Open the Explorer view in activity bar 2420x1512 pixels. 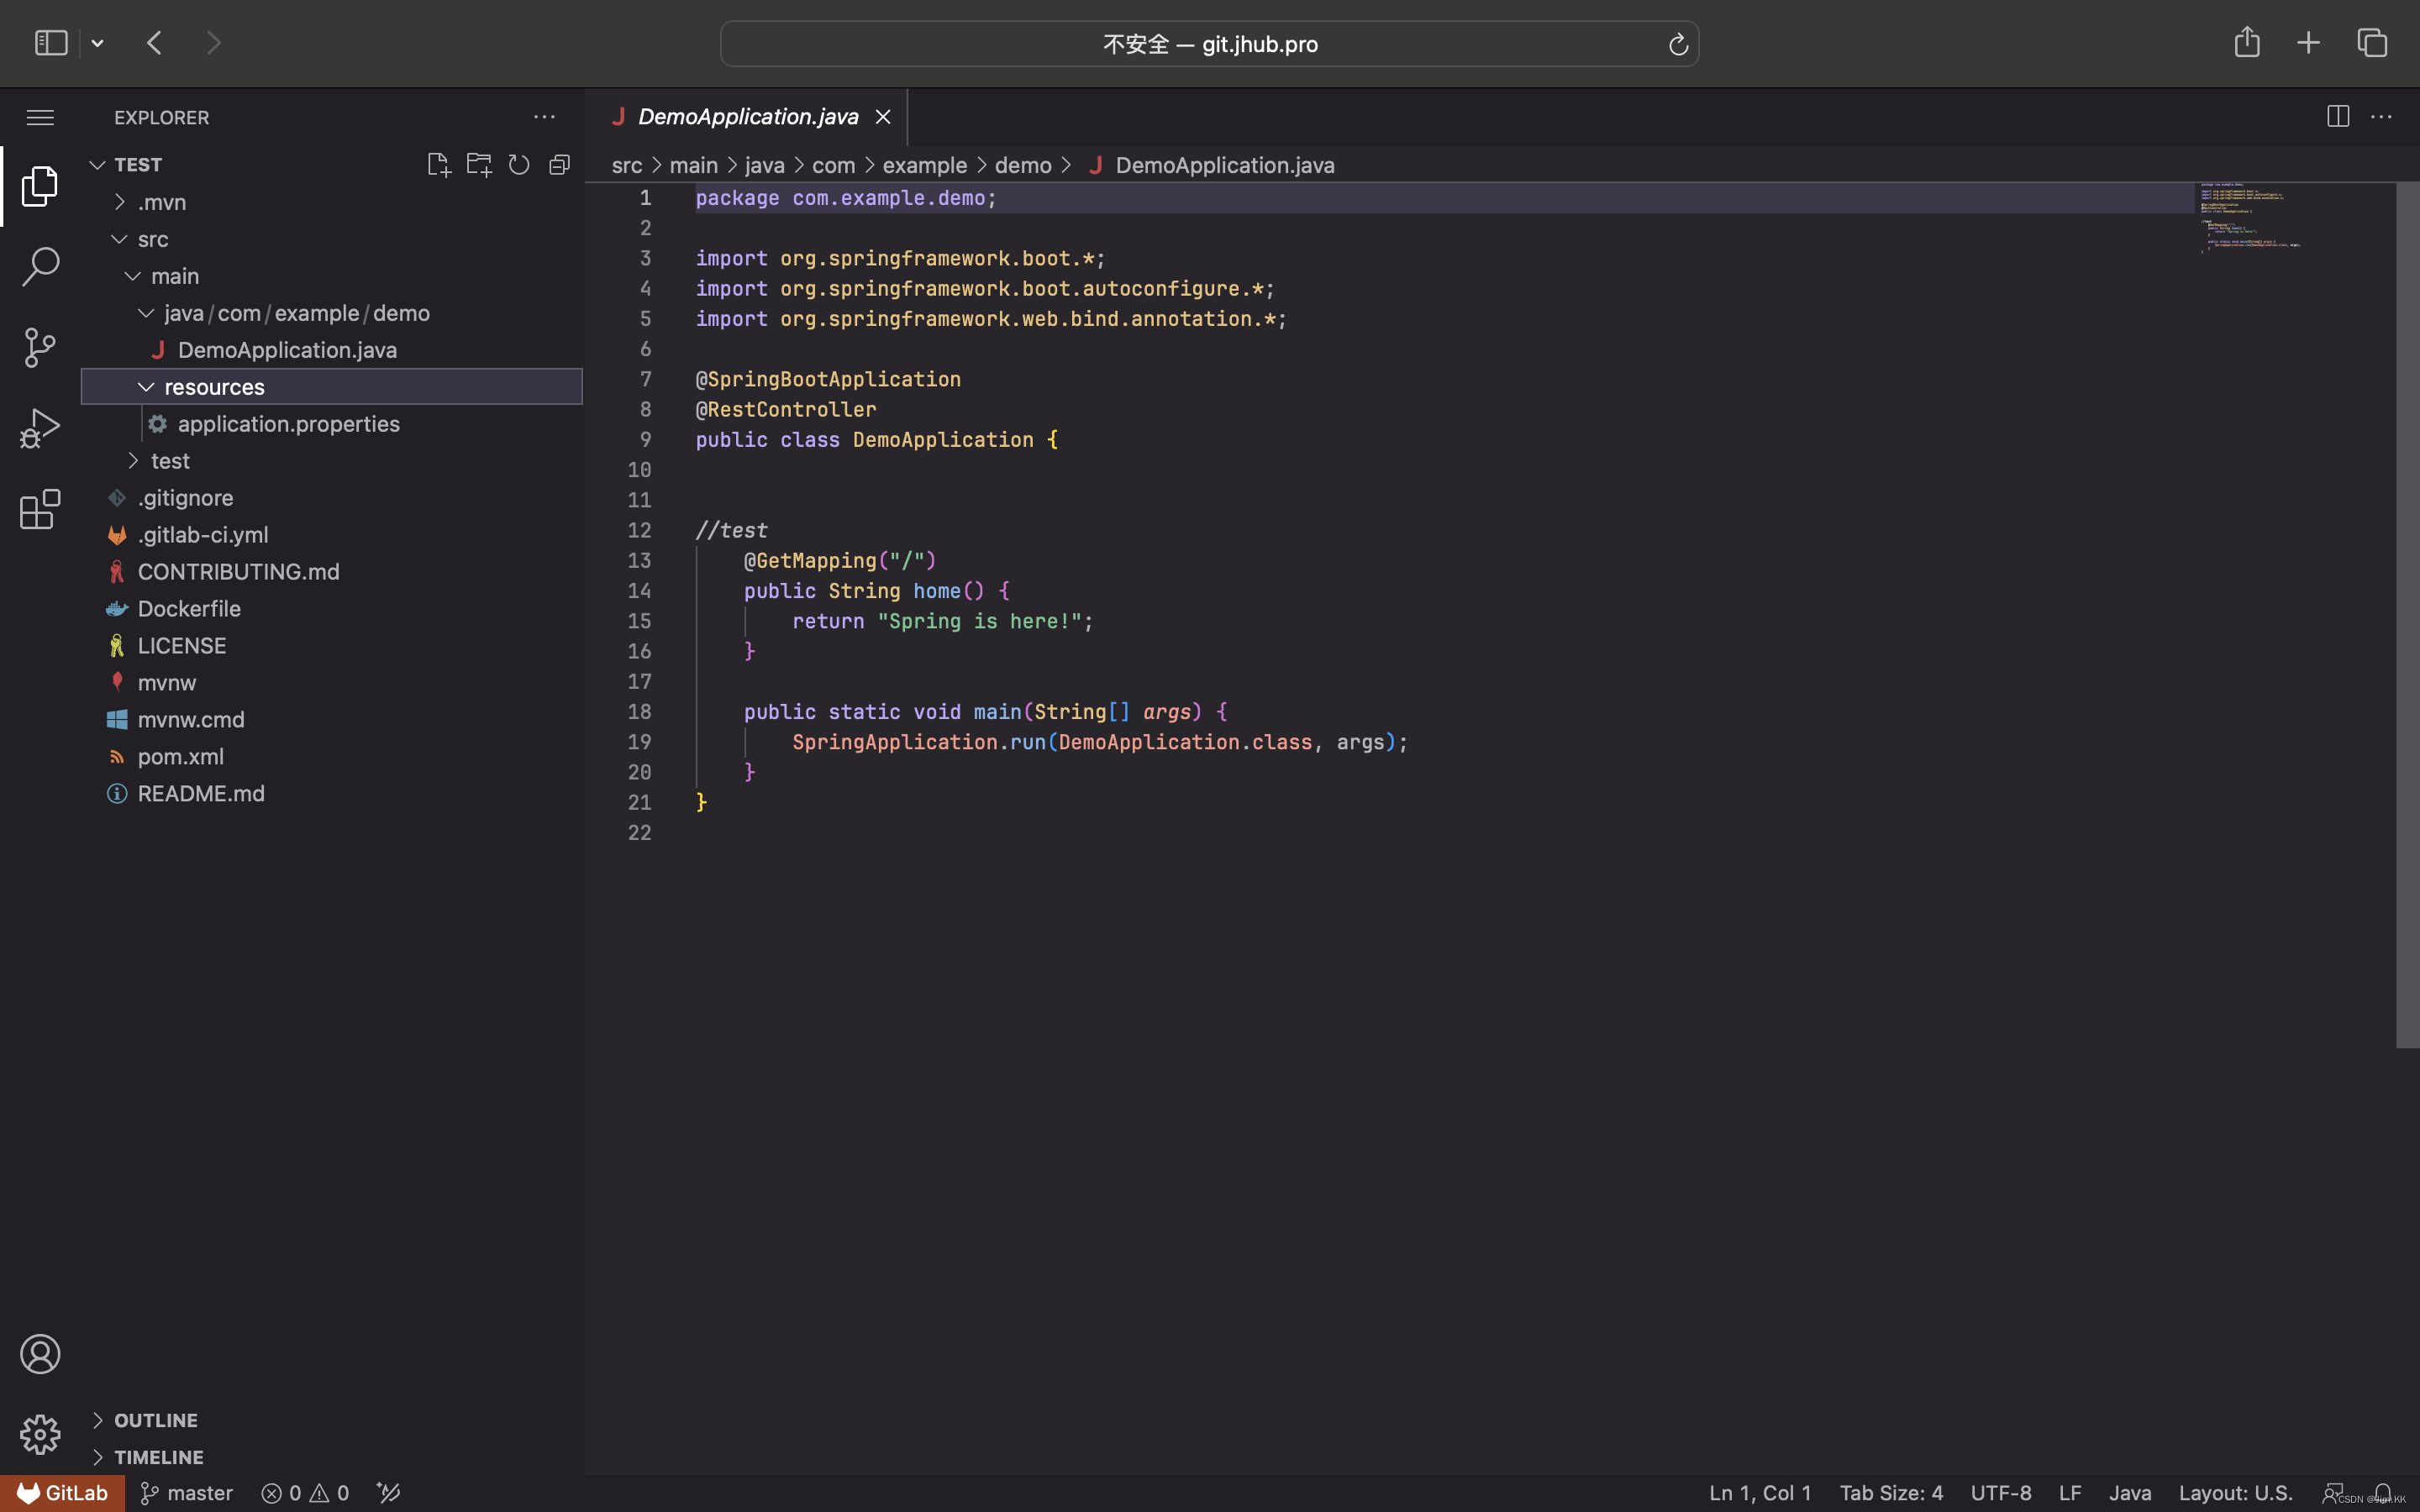pyautogui.click(x=40, y=186)
